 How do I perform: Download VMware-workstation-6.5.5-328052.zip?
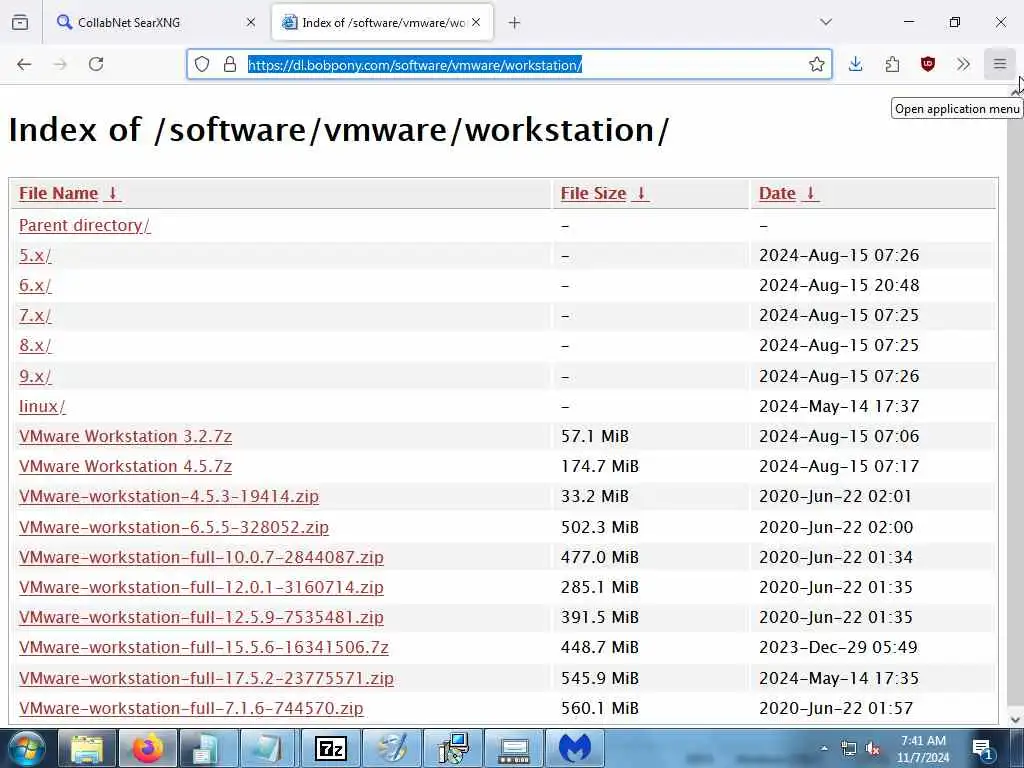pyautogui.click(x=174, y=527)
